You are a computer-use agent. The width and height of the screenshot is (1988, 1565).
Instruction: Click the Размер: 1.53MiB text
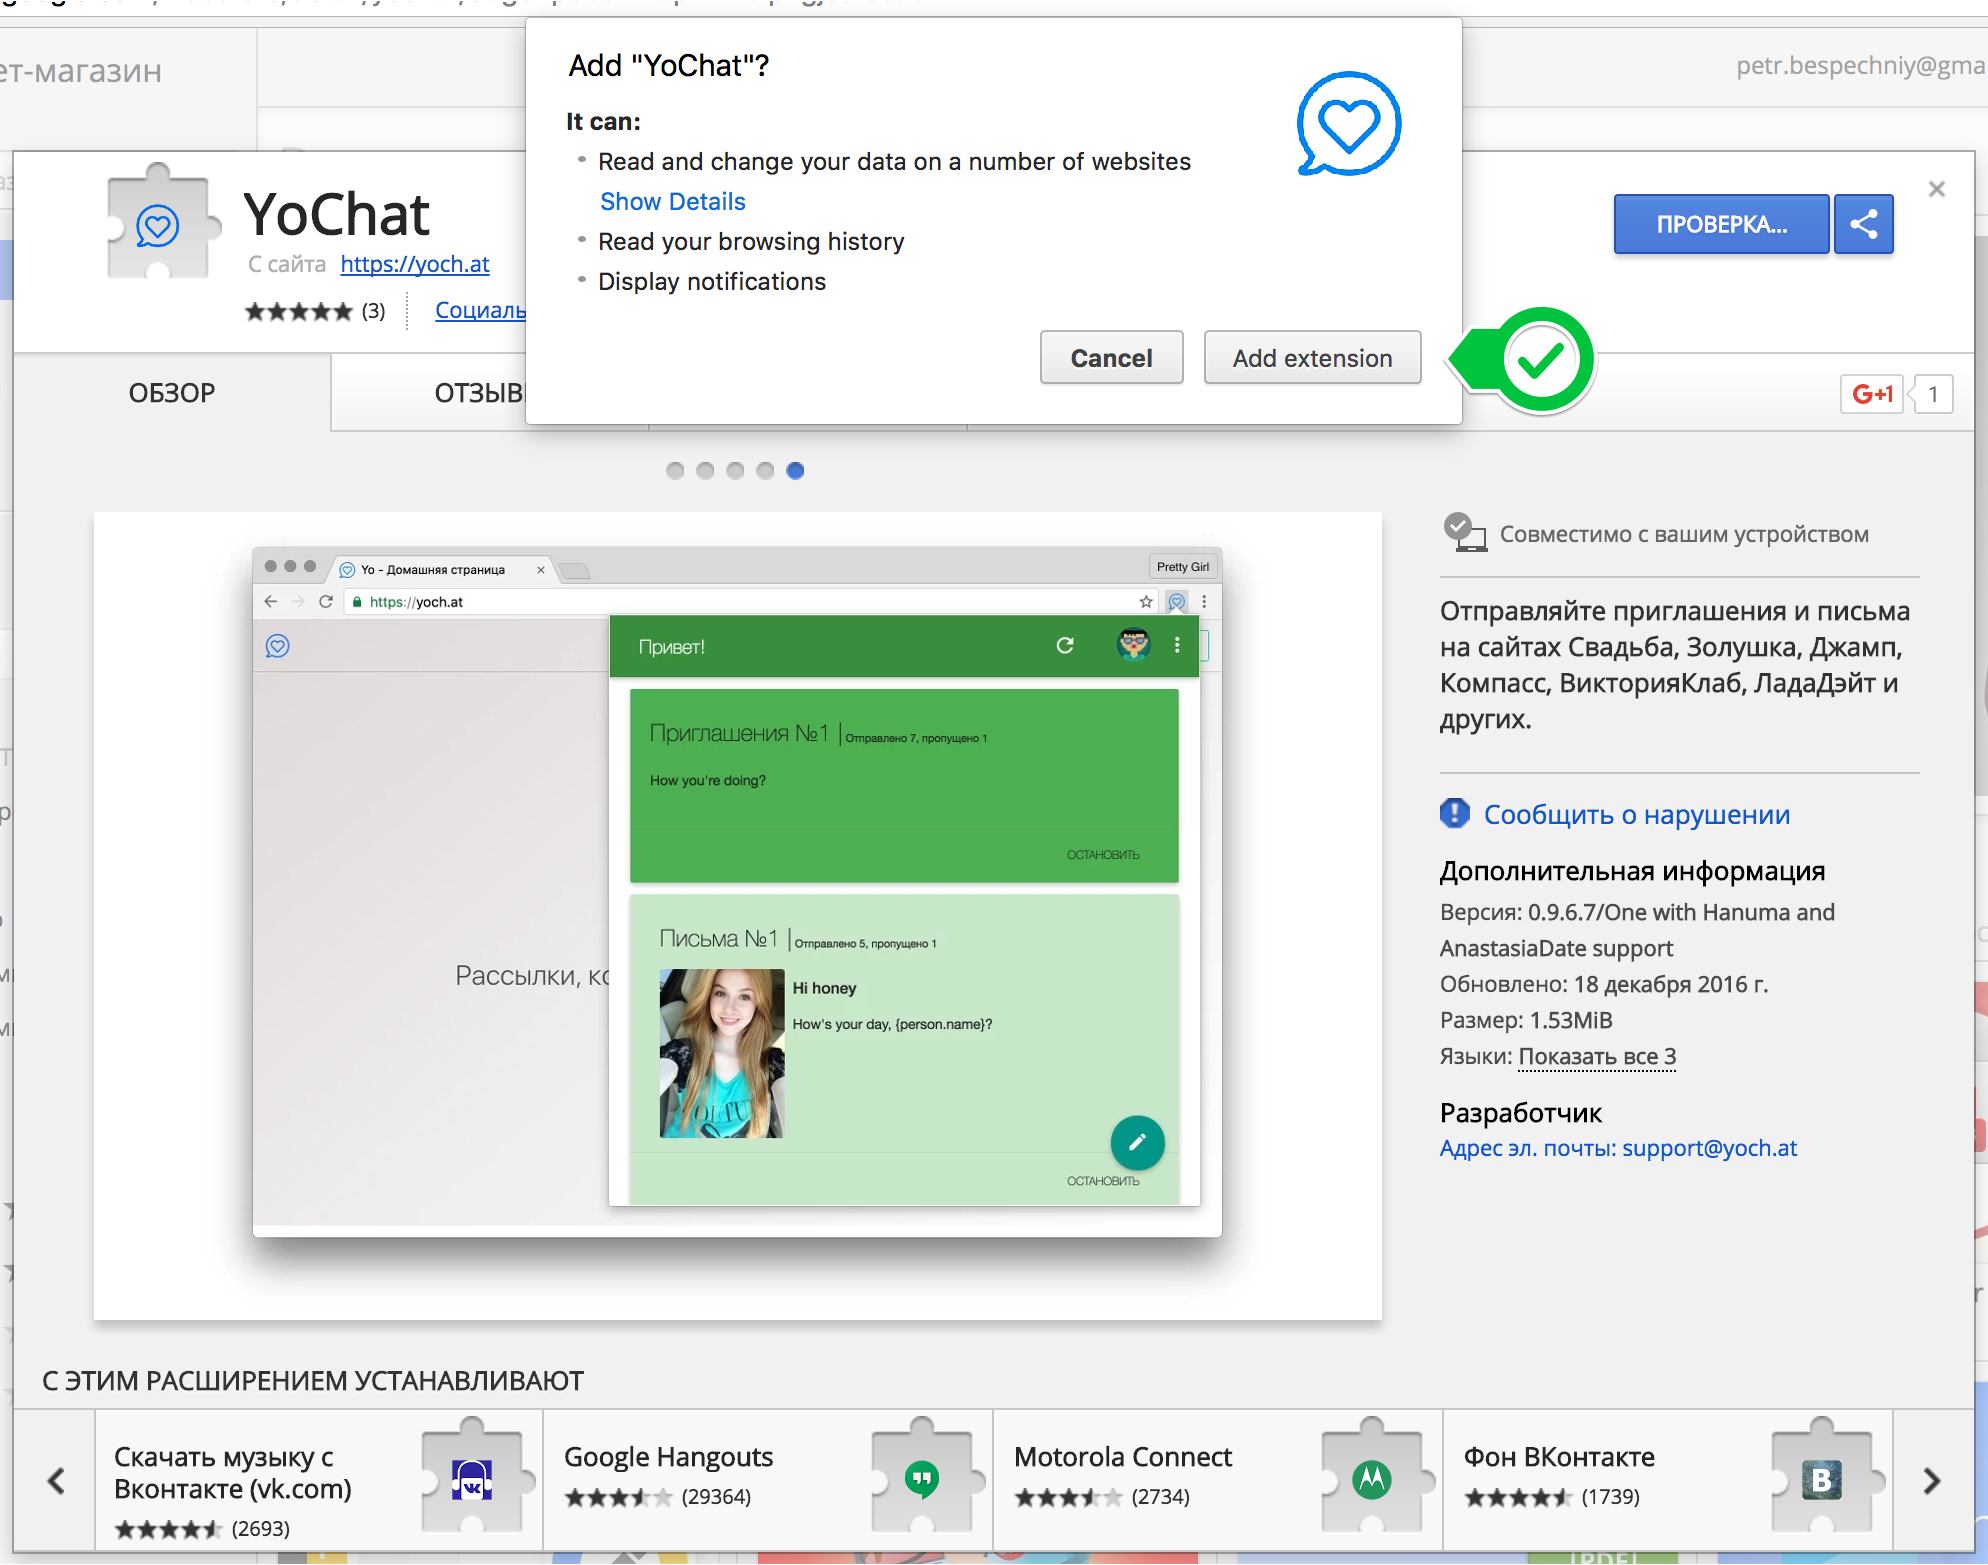[x=1526, y=1020]
